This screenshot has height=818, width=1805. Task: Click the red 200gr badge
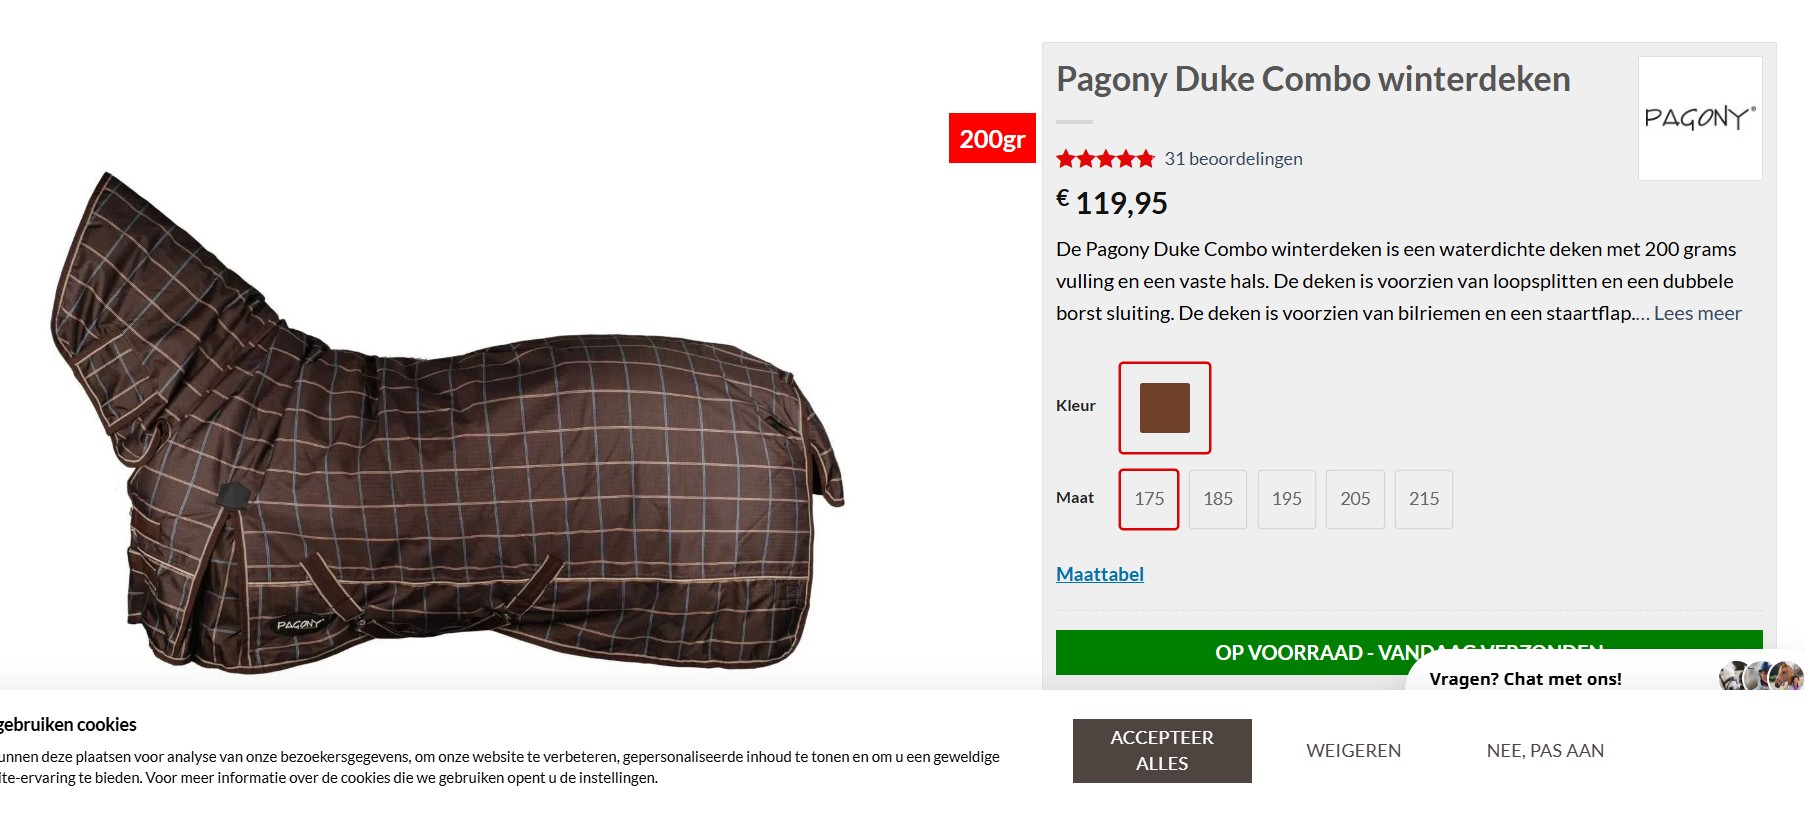[x=992, y=138]
